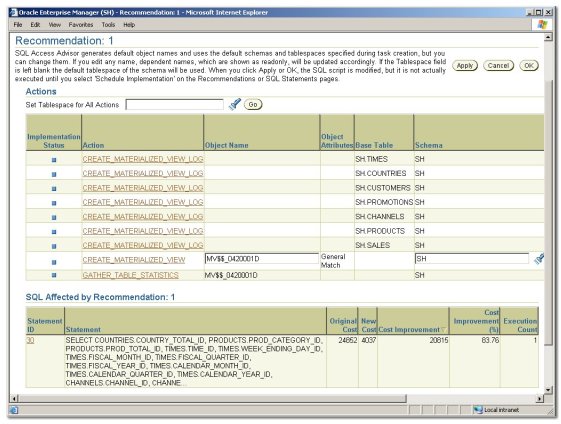Open Statement ID 30 link
This screenshot has width=561, height=424.
[30, 340]
